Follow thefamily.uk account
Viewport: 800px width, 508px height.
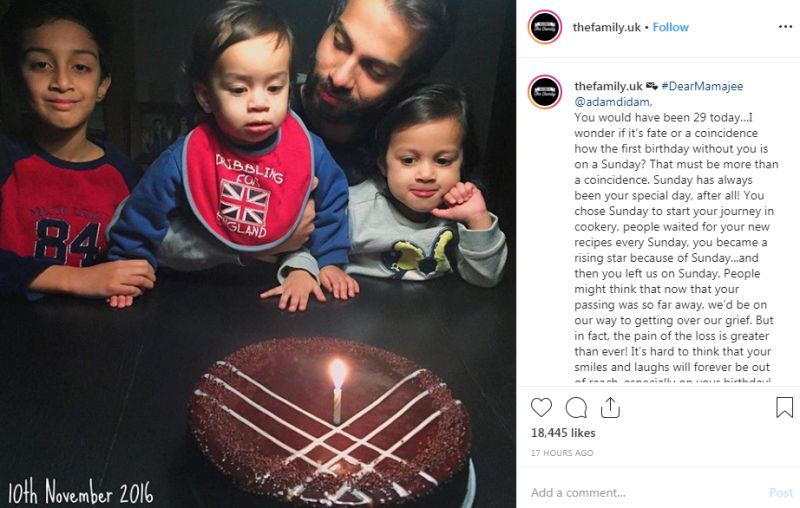[x=670, y=27]
